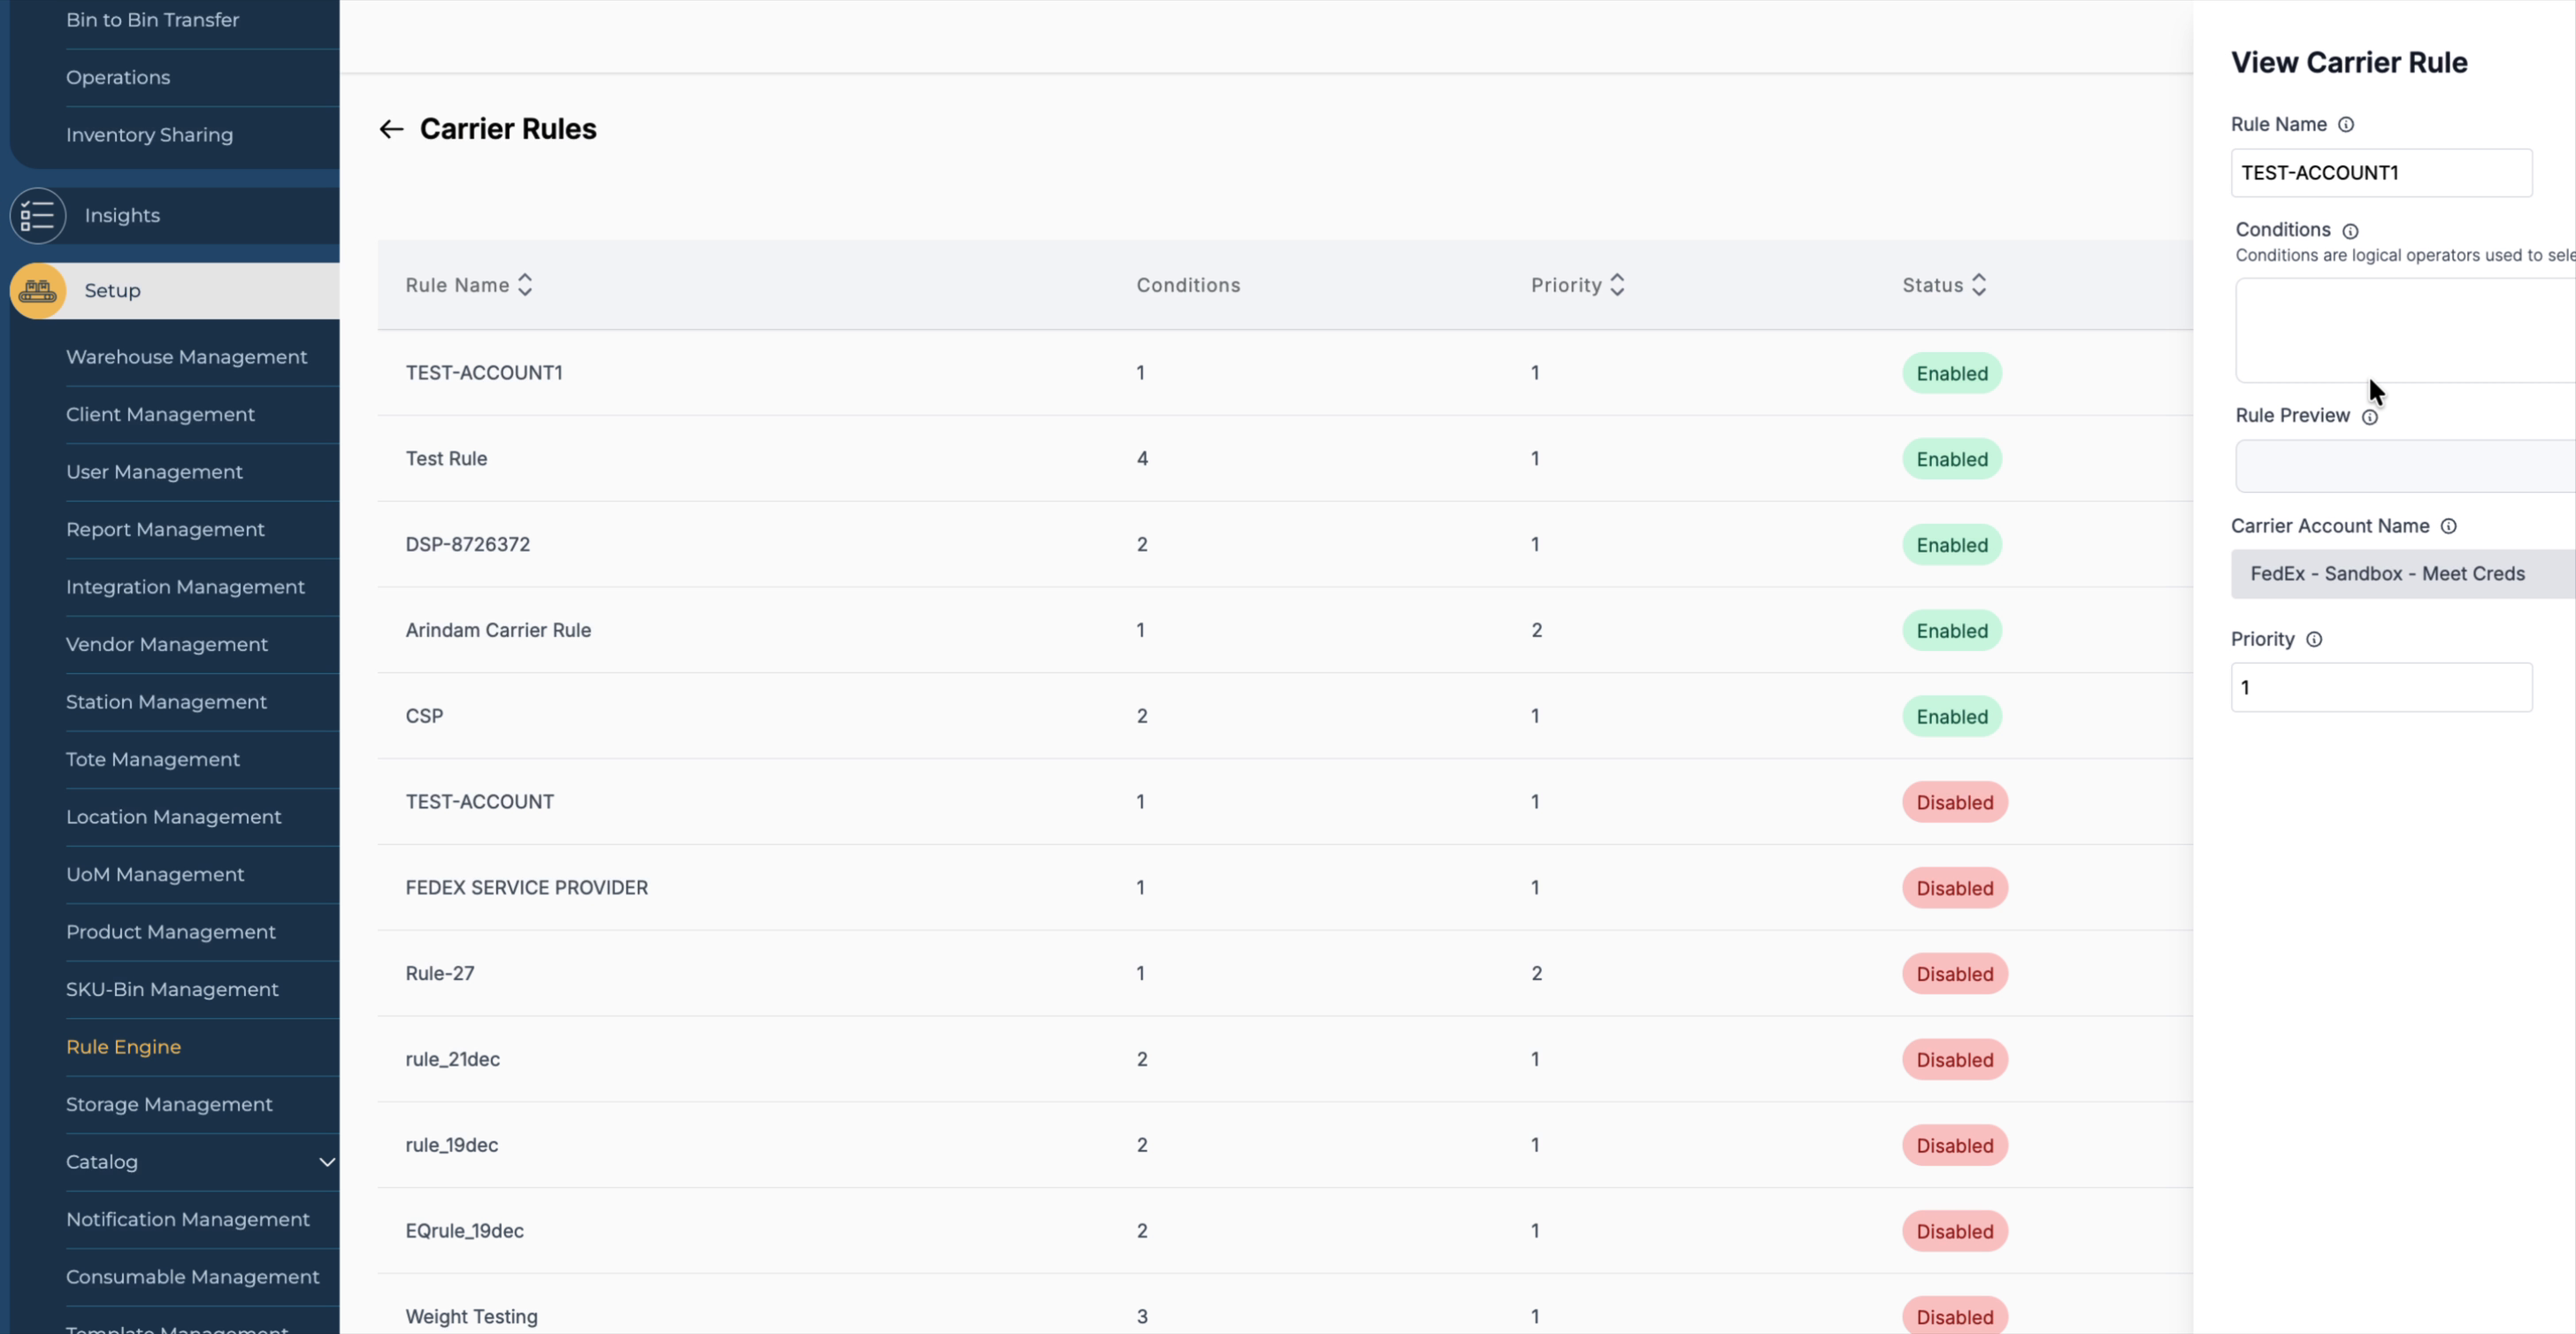Viewport: 2576px width, 1334px height.
Task: Open Storage Management
Action: 169,1104
